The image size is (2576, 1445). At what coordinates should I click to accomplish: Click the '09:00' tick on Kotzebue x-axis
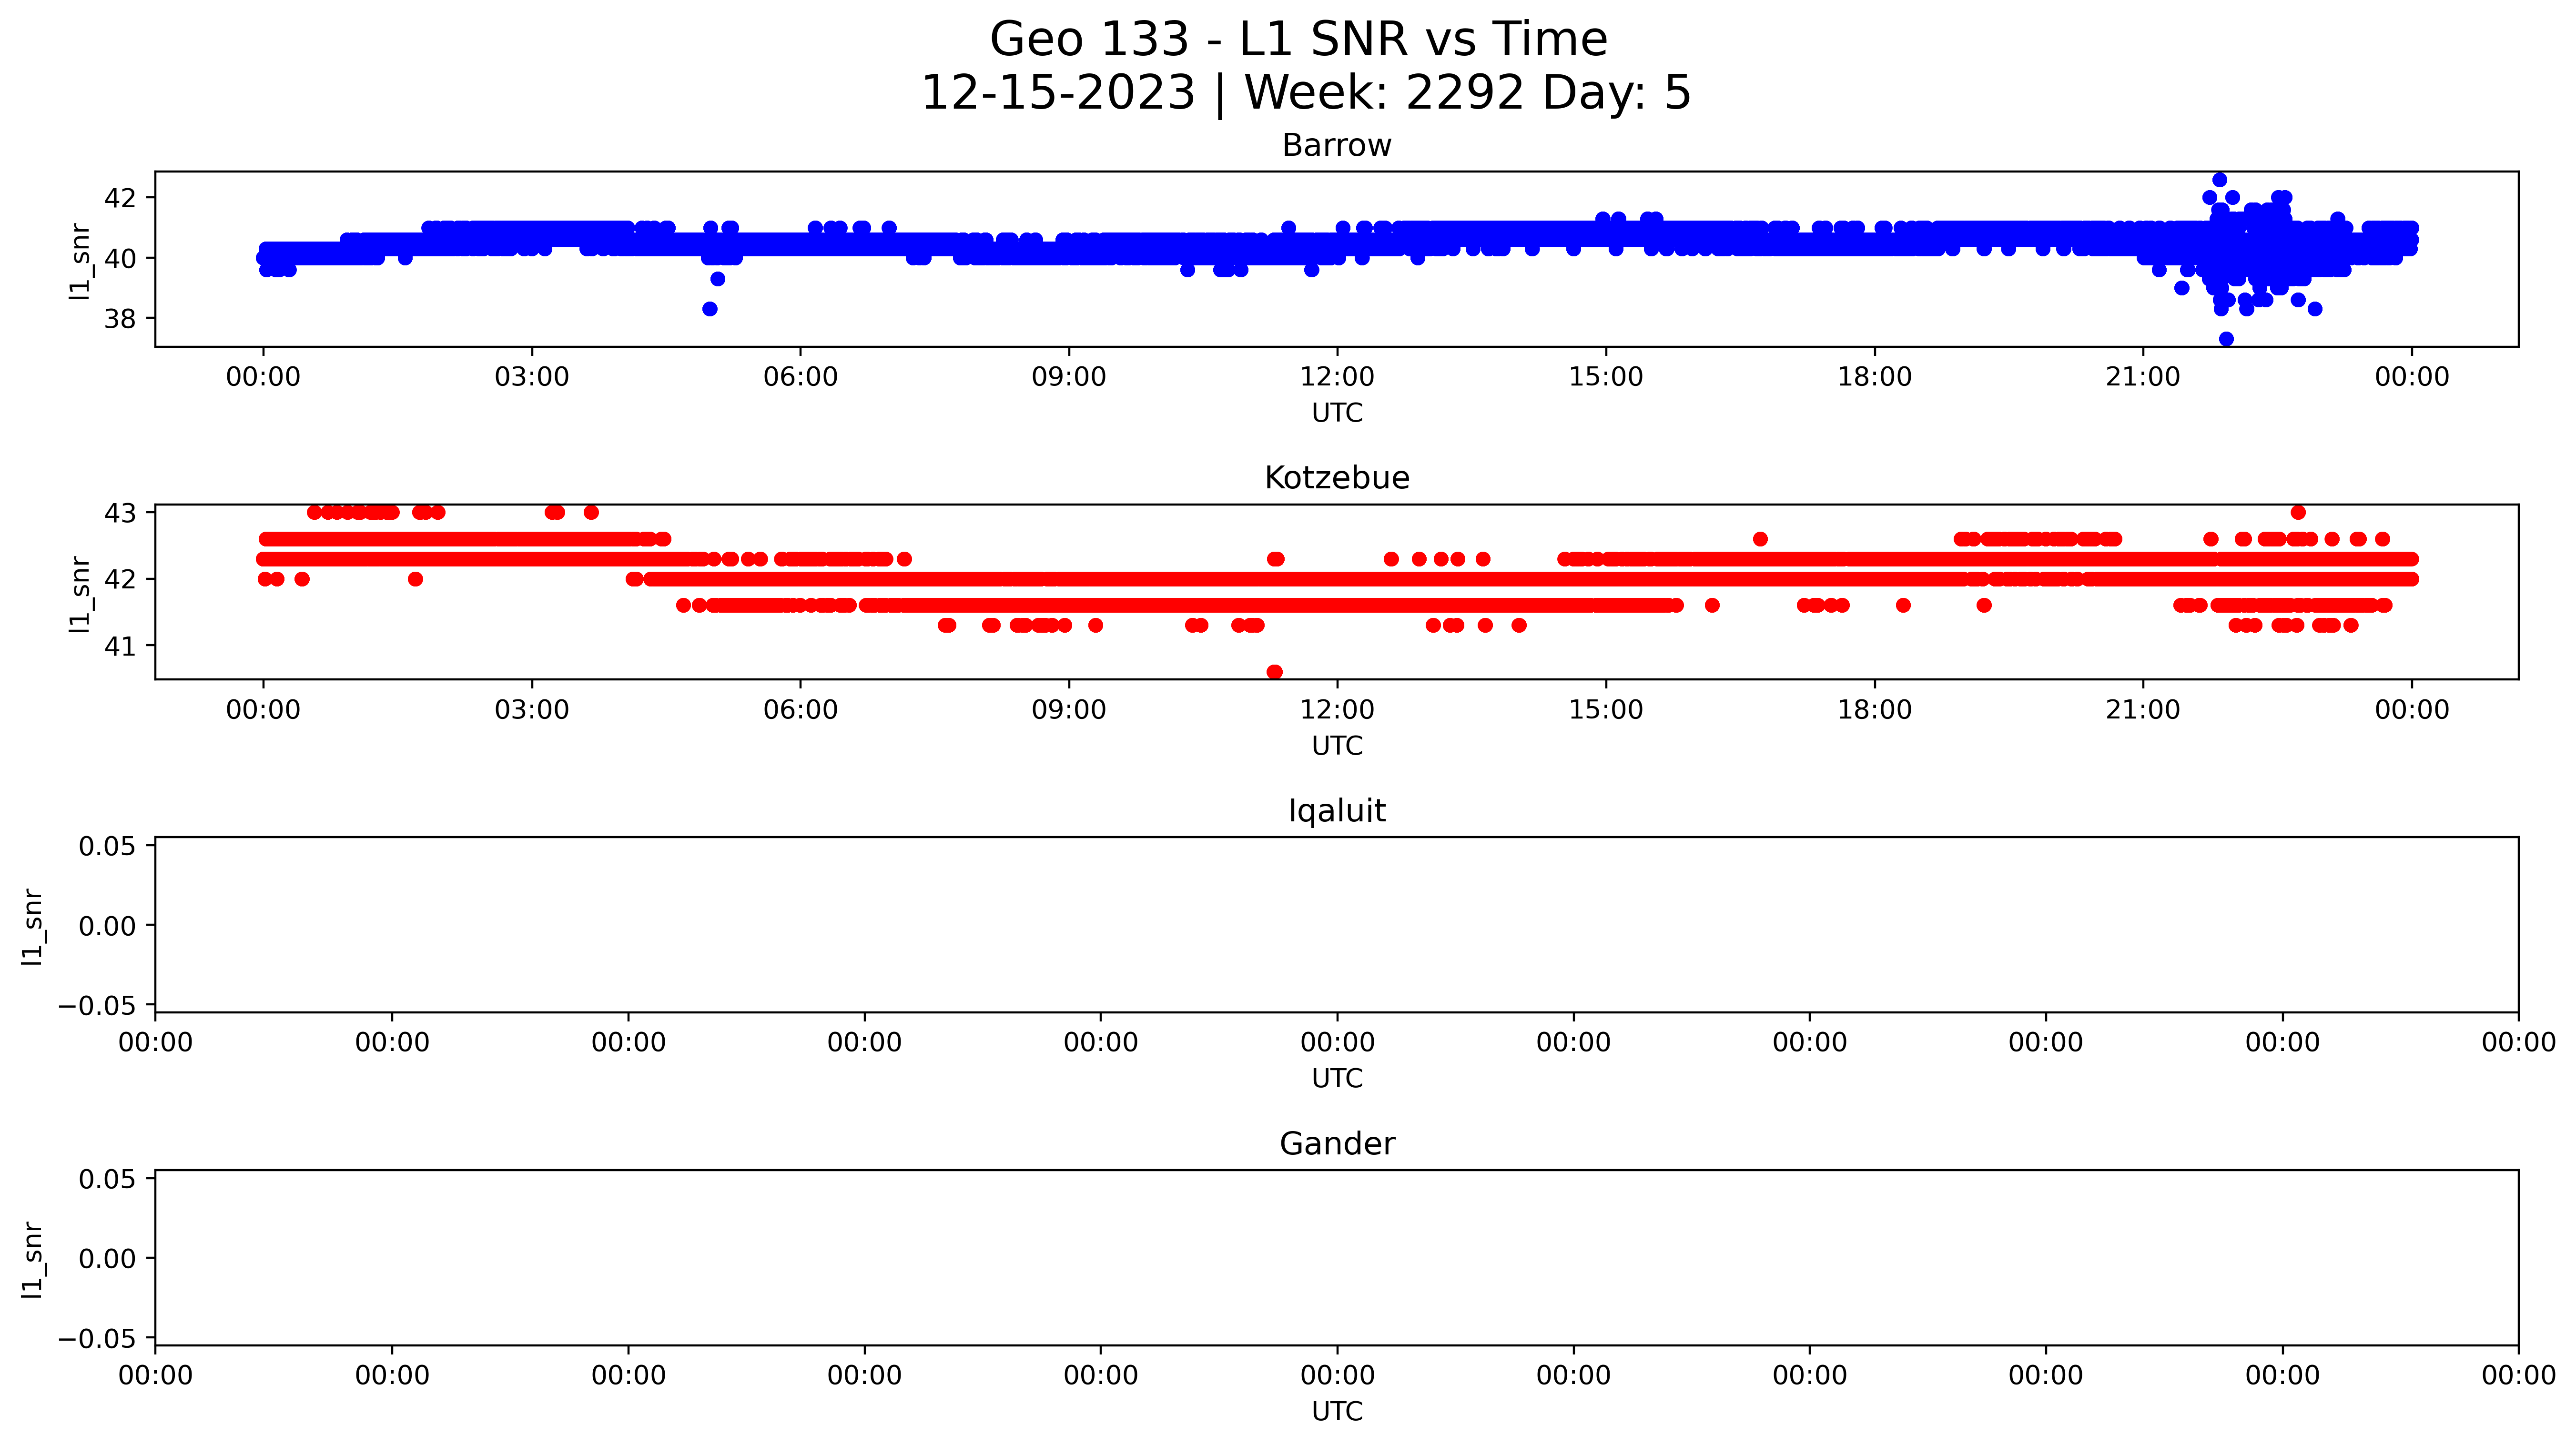(1069, 710)
